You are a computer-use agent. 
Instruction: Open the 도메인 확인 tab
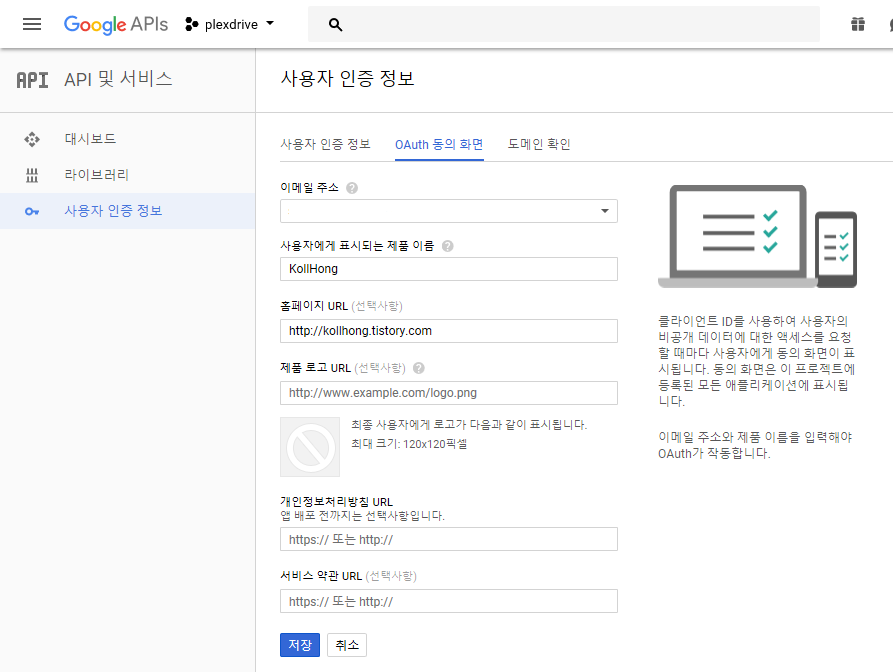pos(539,144)
